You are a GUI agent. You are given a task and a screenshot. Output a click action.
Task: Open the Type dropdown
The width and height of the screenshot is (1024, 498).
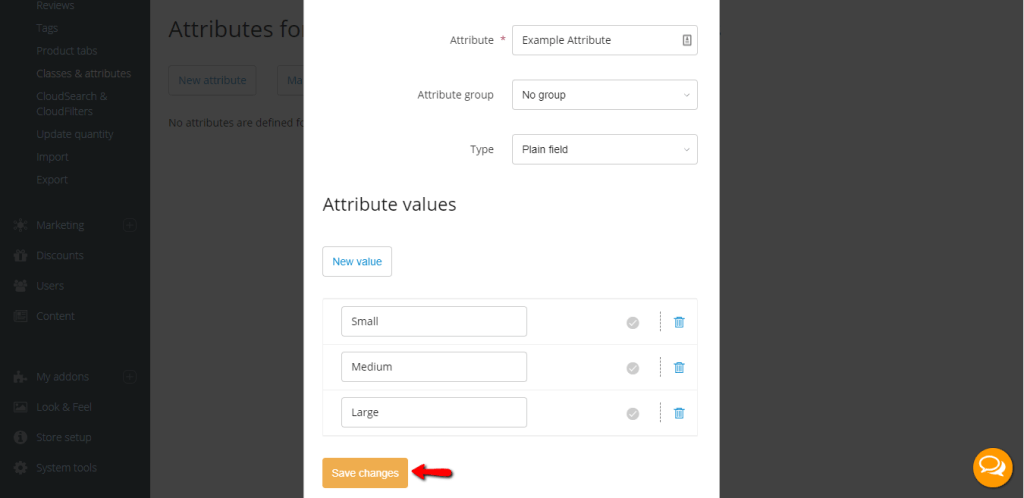(605, 149)
